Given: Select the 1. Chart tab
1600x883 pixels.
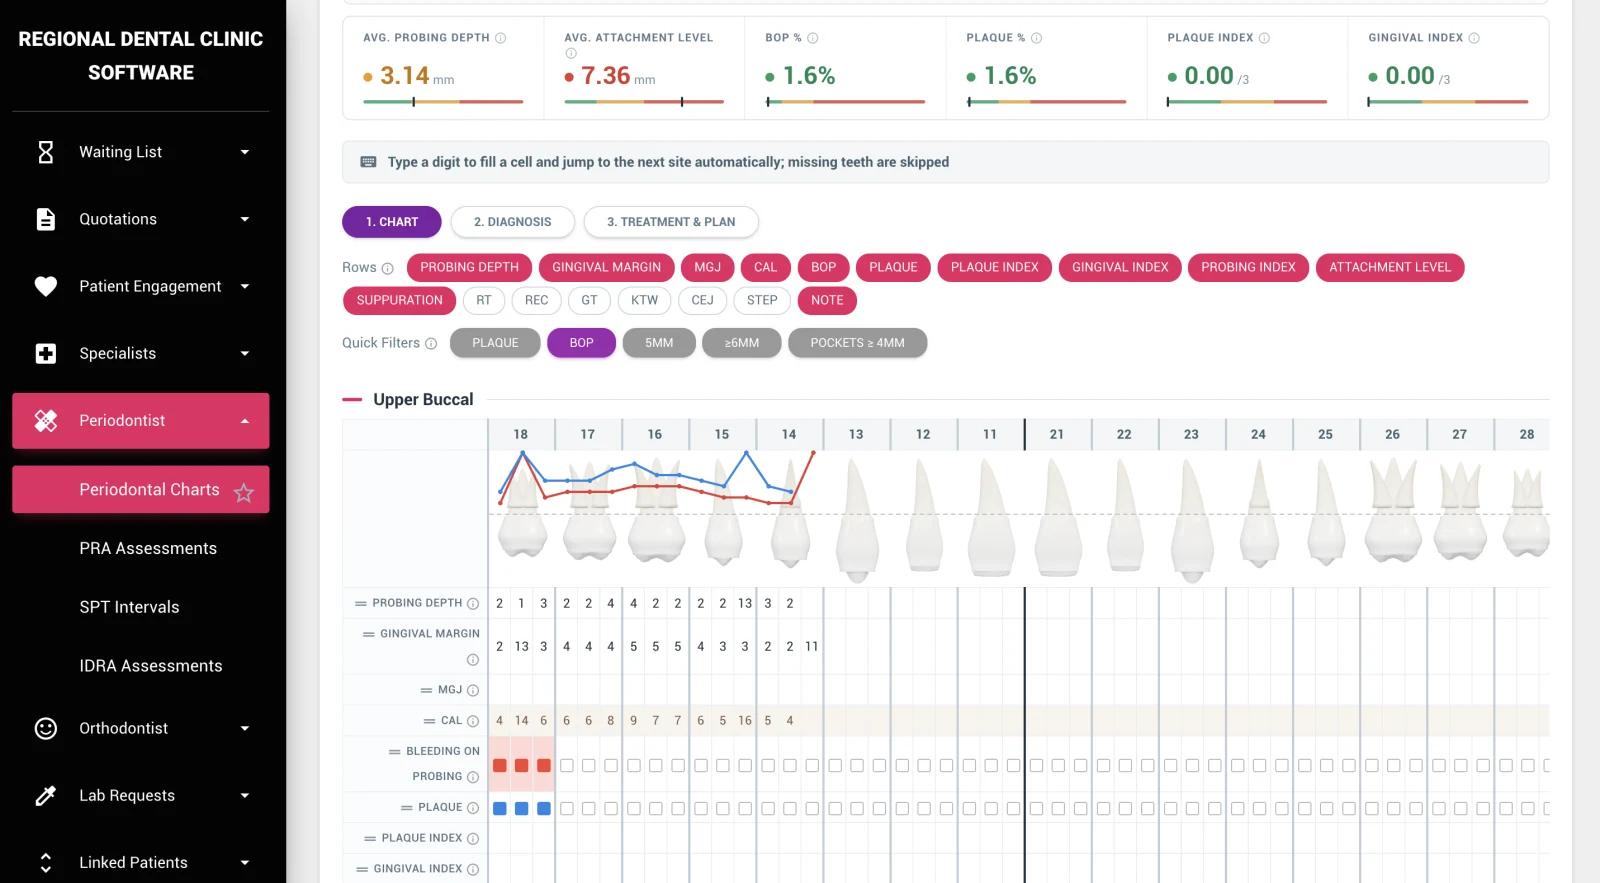Looking at the screenshot, I should (392, 222).
